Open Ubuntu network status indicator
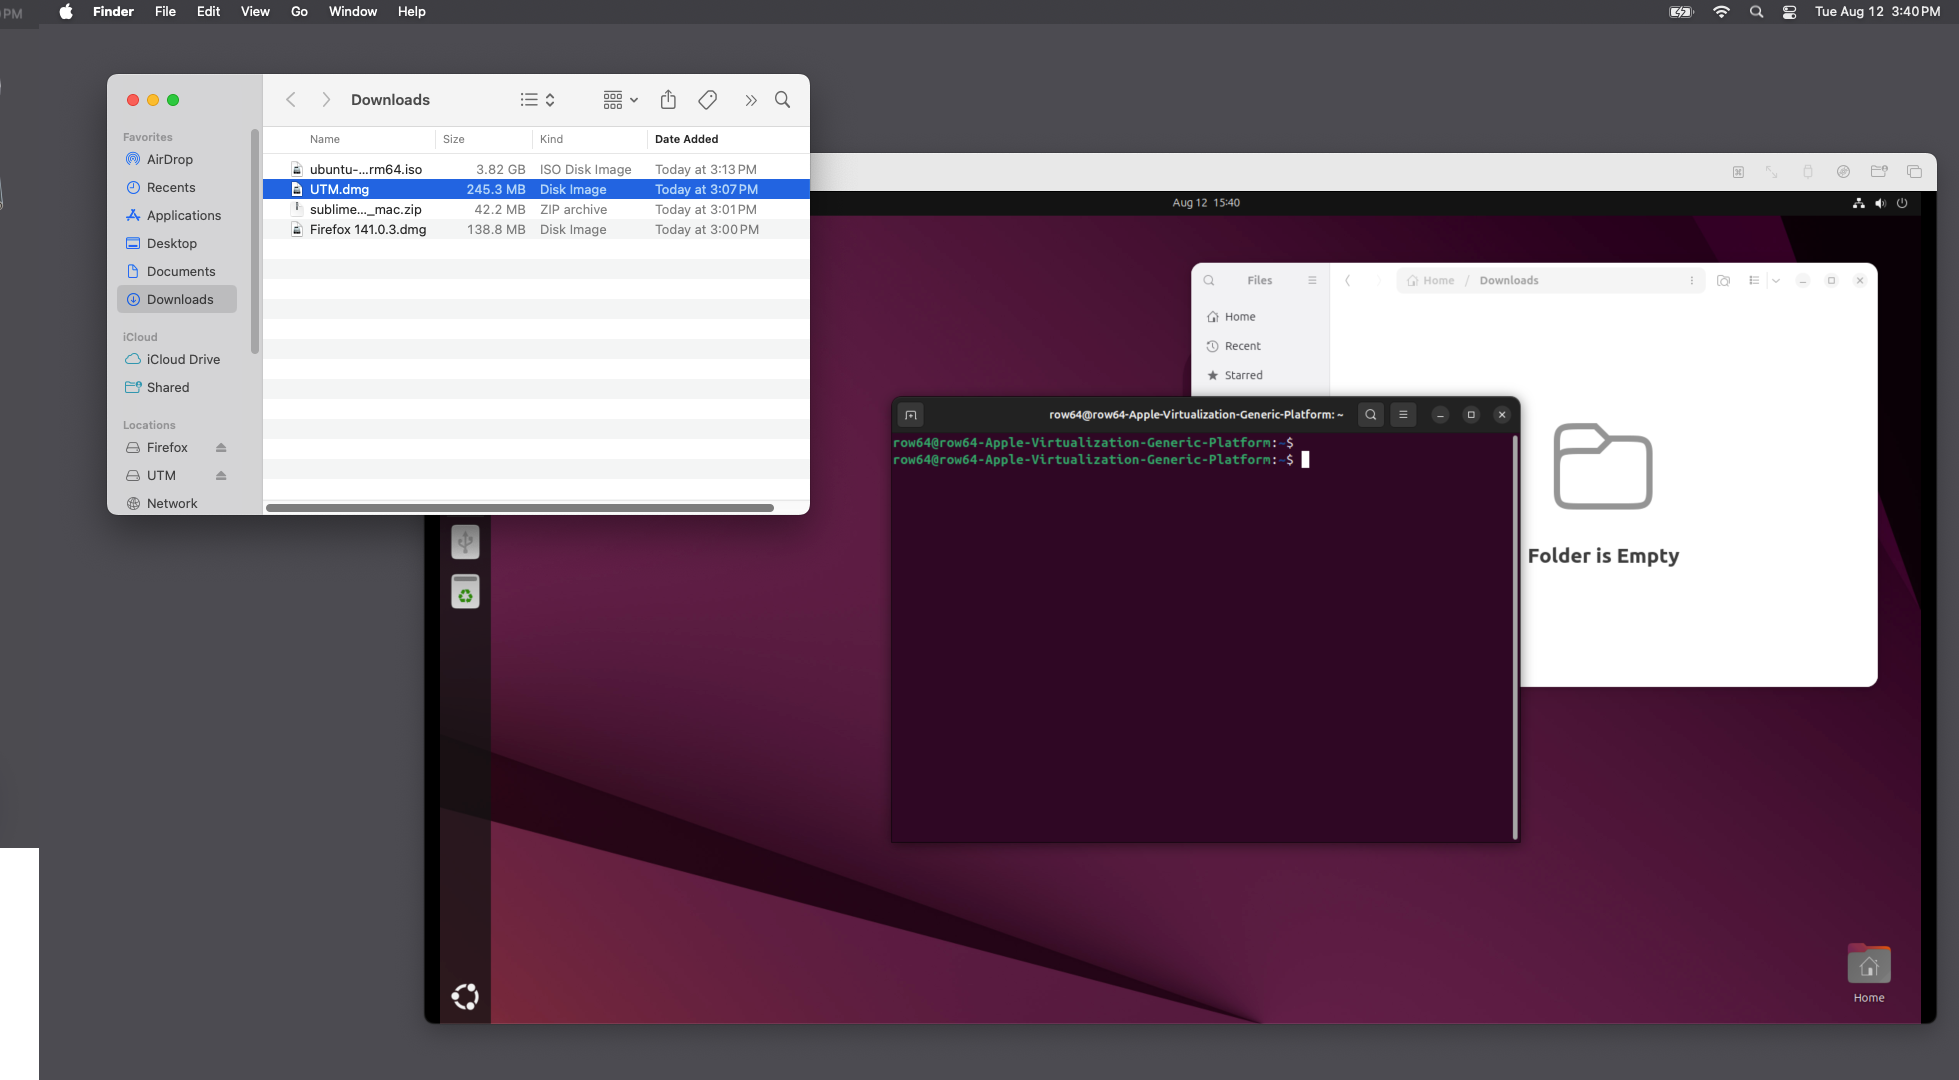The width and height of the screenshot is (1959, 1080). tap(1858, 203)
